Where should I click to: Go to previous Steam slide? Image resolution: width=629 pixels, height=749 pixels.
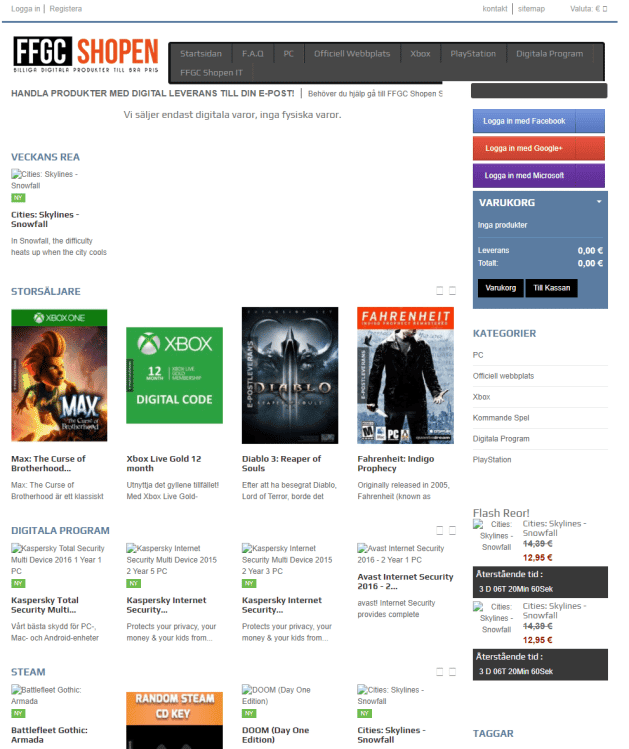pyautogui.click(x=439, y=672)
